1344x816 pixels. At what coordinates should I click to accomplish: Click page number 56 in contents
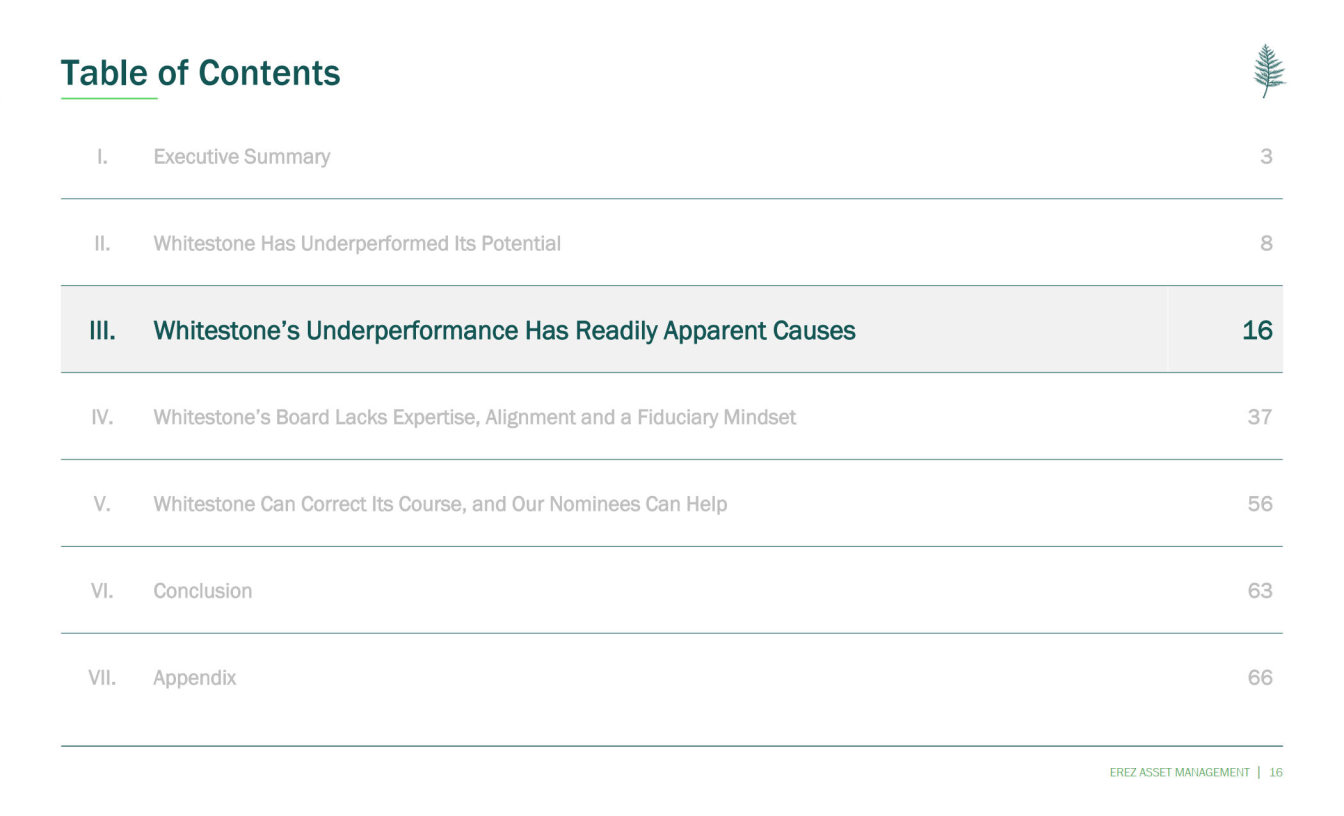click(x=1259, y=504)
